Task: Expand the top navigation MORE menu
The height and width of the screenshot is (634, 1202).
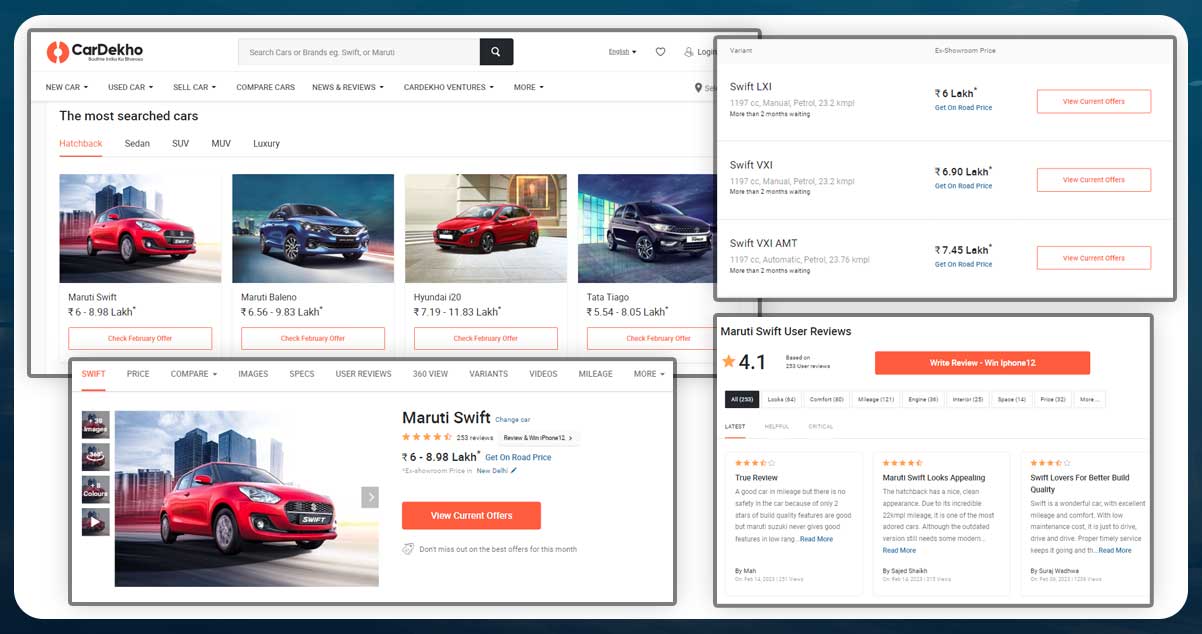Action: pyautogui.click(x=529, y=88)
